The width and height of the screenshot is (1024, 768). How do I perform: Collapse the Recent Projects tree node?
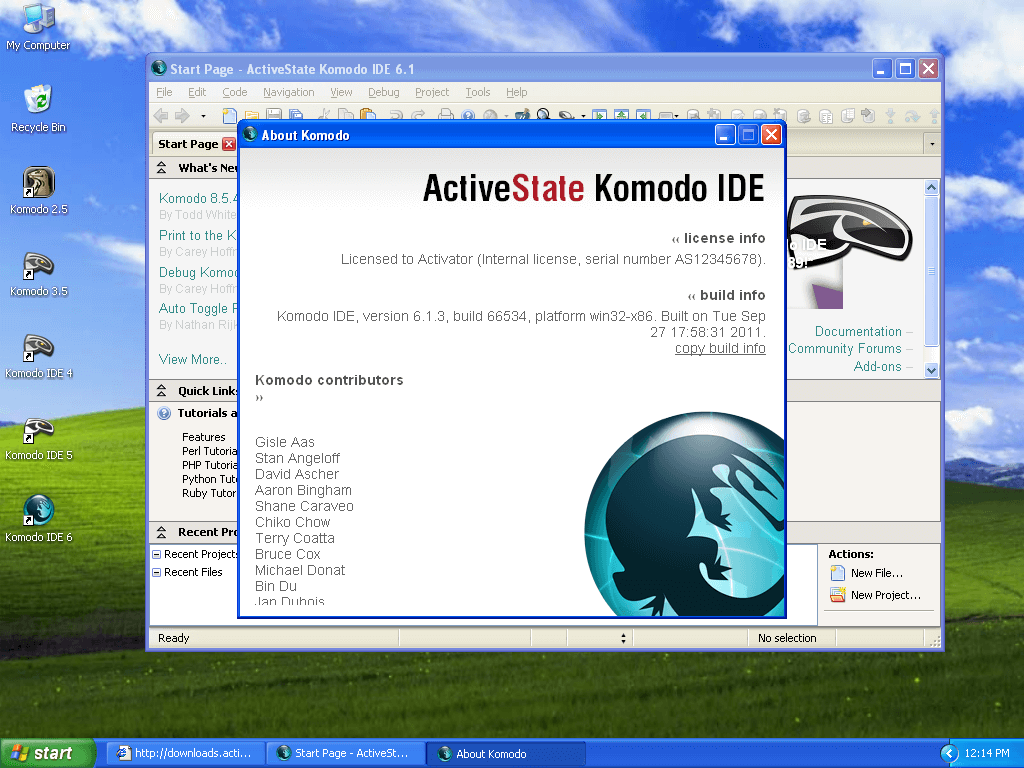[x=157, y=554]
